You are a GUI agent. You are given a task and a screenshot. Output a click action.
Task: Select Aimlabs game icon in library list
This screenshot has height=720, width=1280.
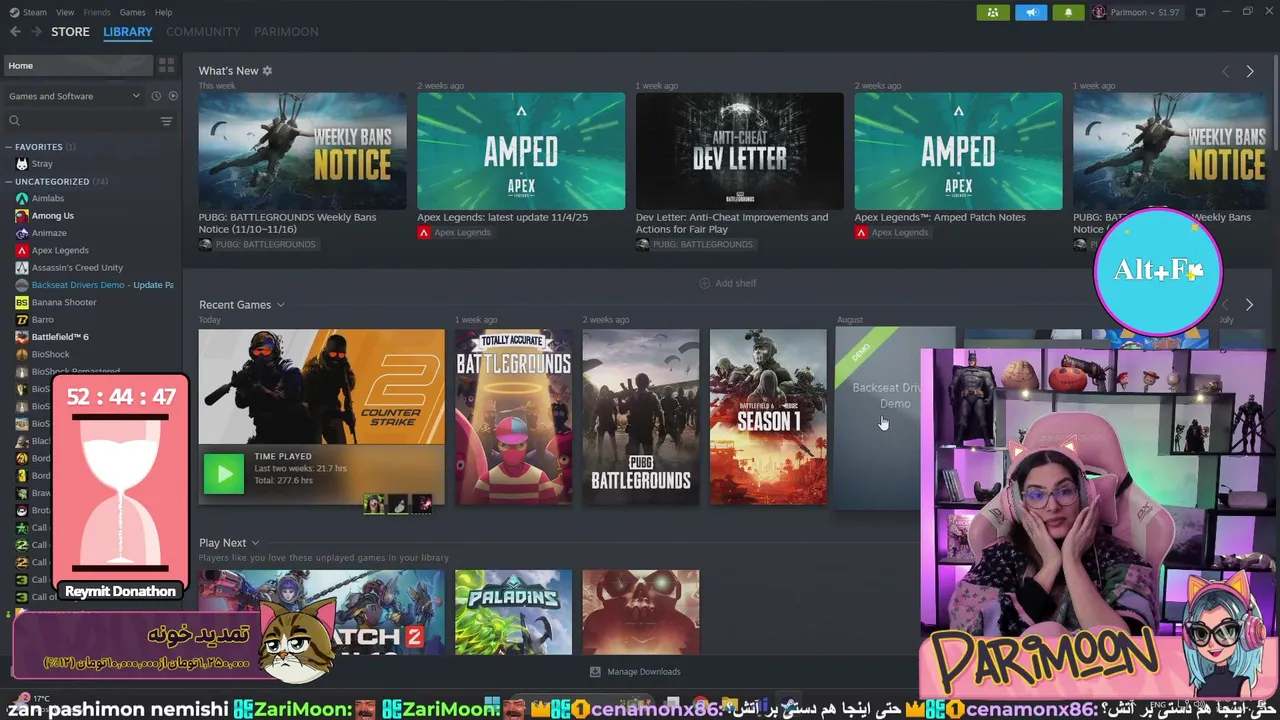pos(22,198)
